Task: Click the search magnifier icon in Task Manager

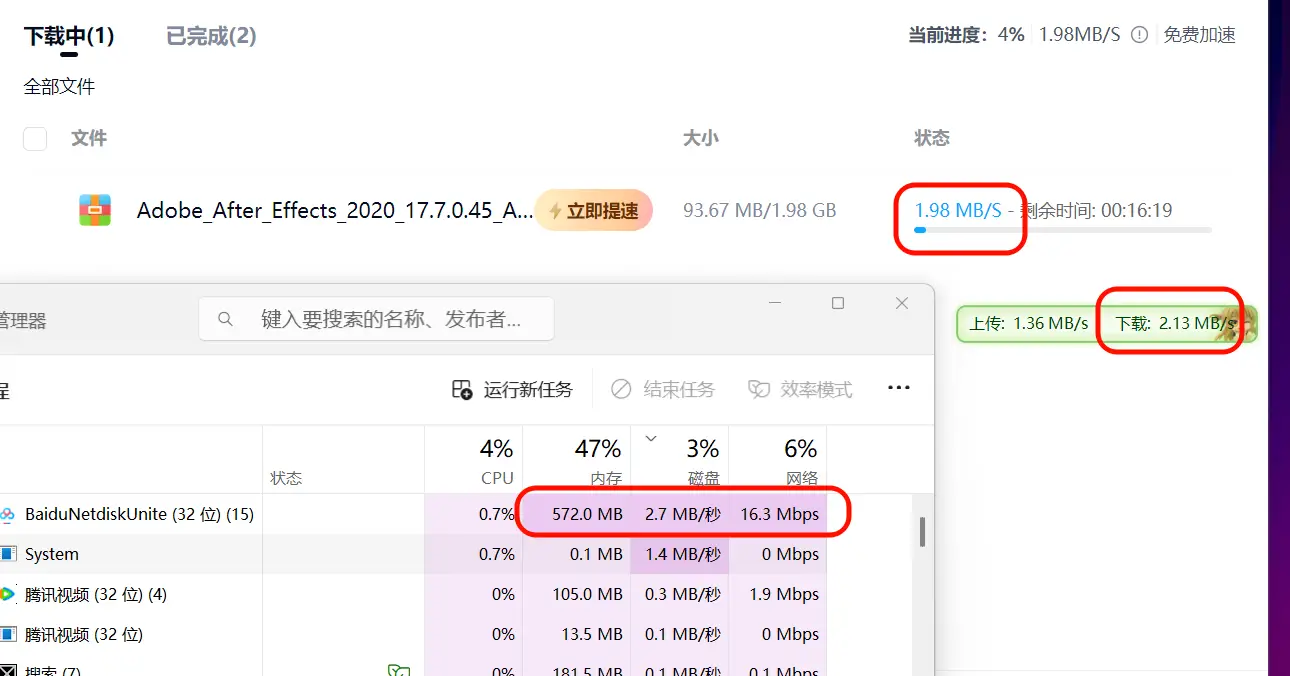Action: tap(225, 319)
